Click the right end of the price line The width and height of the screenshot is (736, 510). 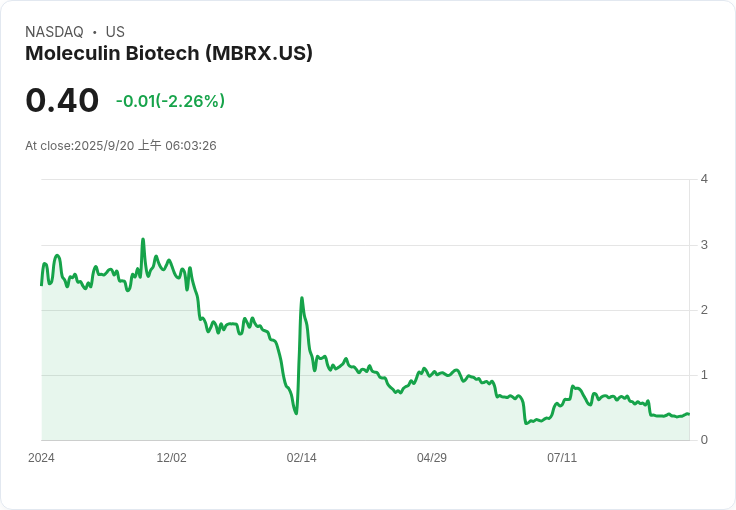coord(689,414)
